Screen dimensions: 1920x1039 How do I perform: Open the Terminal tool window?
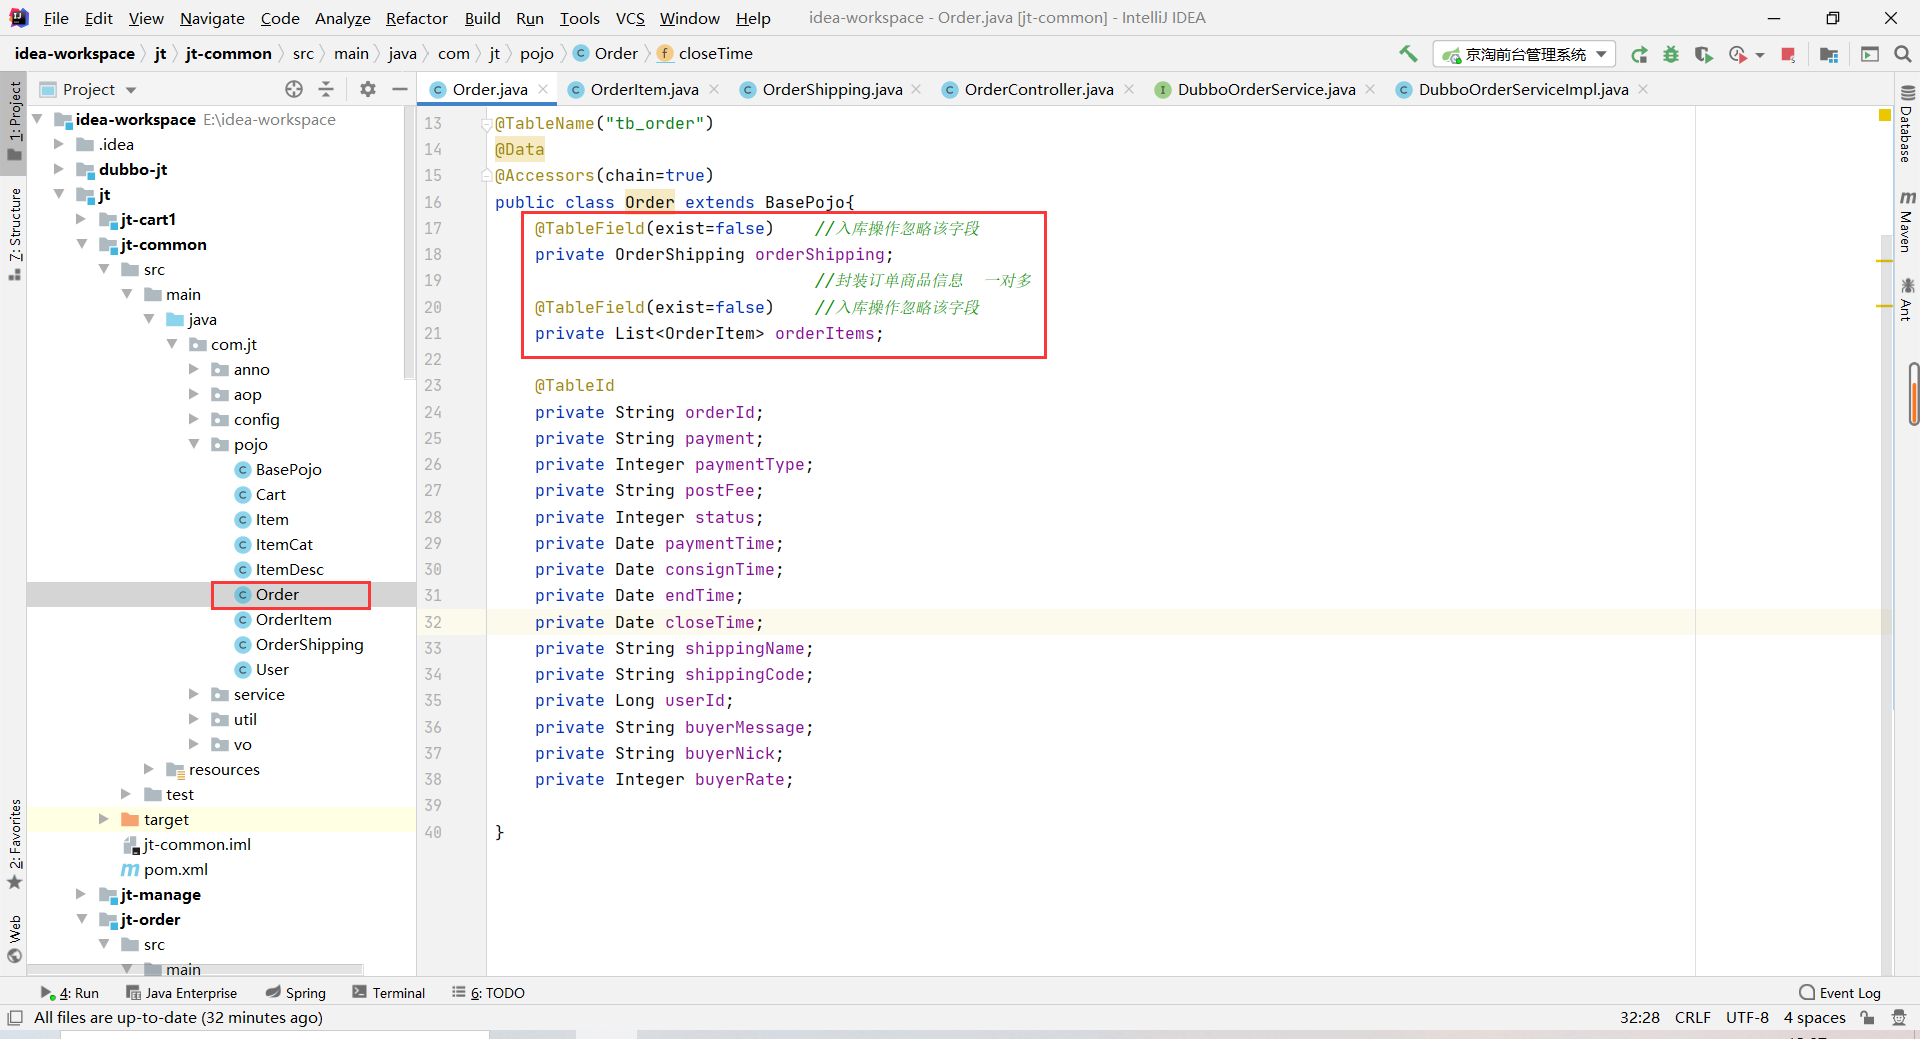[389, 993]
